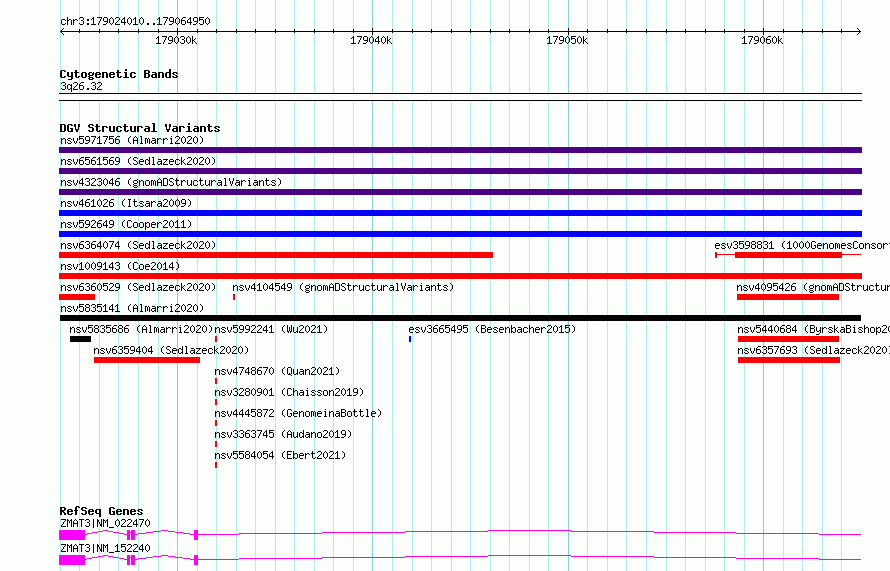The width and height of the screenshot is (890, 571).
Task: Open nsv4323046 (gnomADStructuralVariants) variant label
Action: pyautogui.click(x=171, y=182)
